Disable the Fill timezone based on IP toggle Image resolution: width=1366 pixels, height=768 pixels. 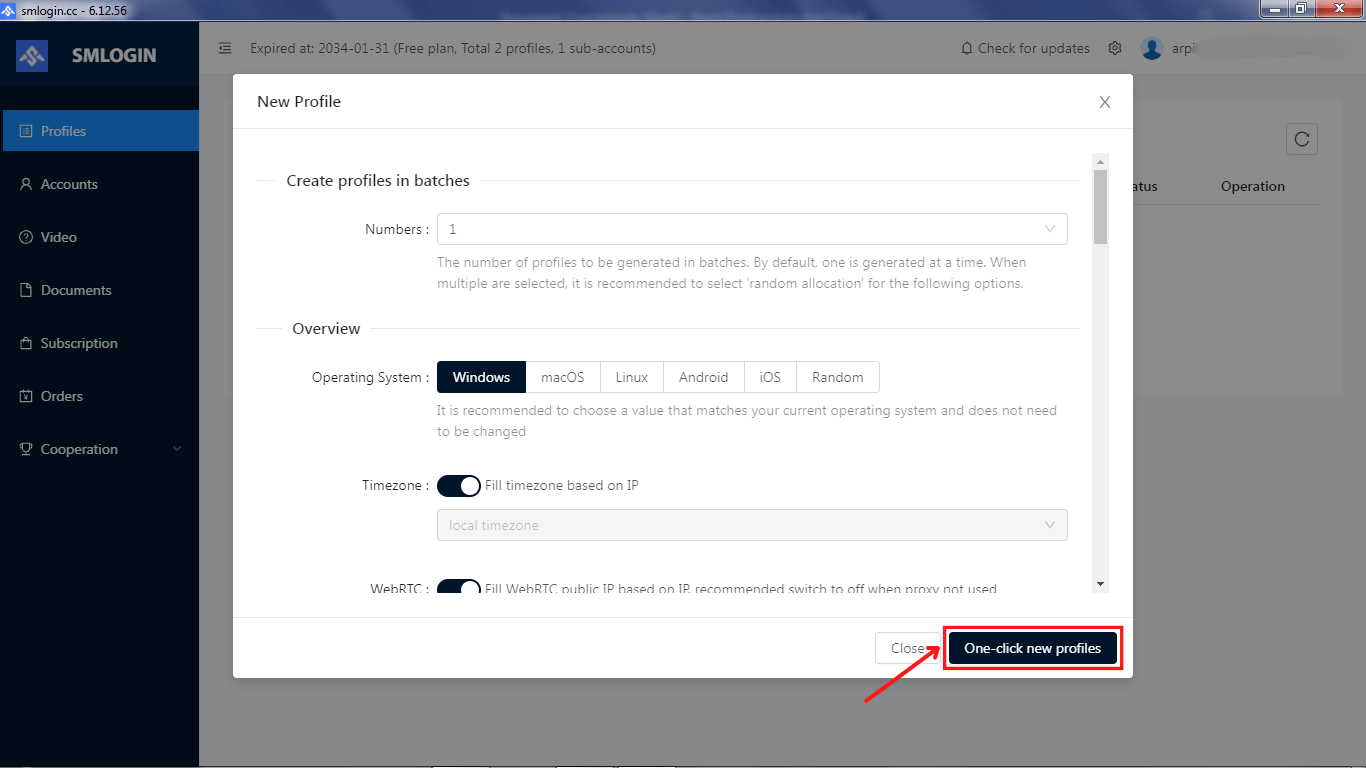pos(459,485)
